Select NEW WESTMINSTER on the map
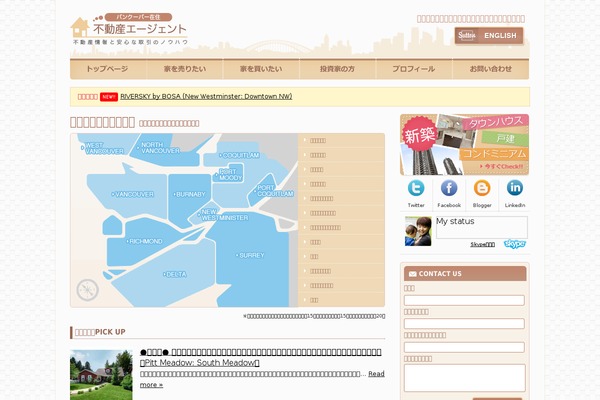600x400 pixels. 223,215
